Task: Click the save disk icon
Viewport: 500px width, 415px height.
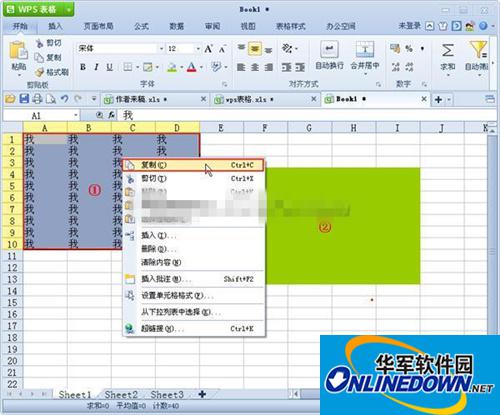Action: click(x=24, y=99)
